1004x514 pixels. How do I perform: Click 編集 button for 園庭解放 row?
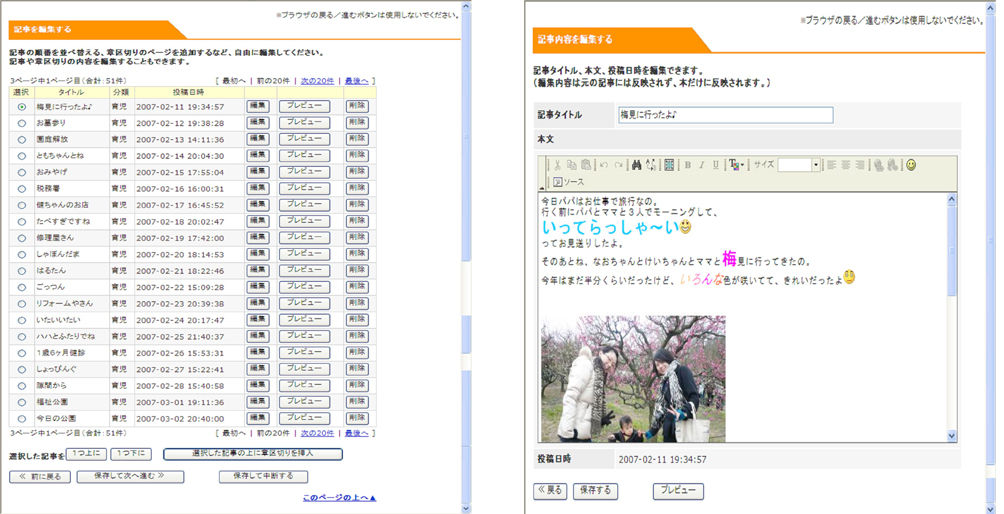pyautogui.click(x=258, y=139)
